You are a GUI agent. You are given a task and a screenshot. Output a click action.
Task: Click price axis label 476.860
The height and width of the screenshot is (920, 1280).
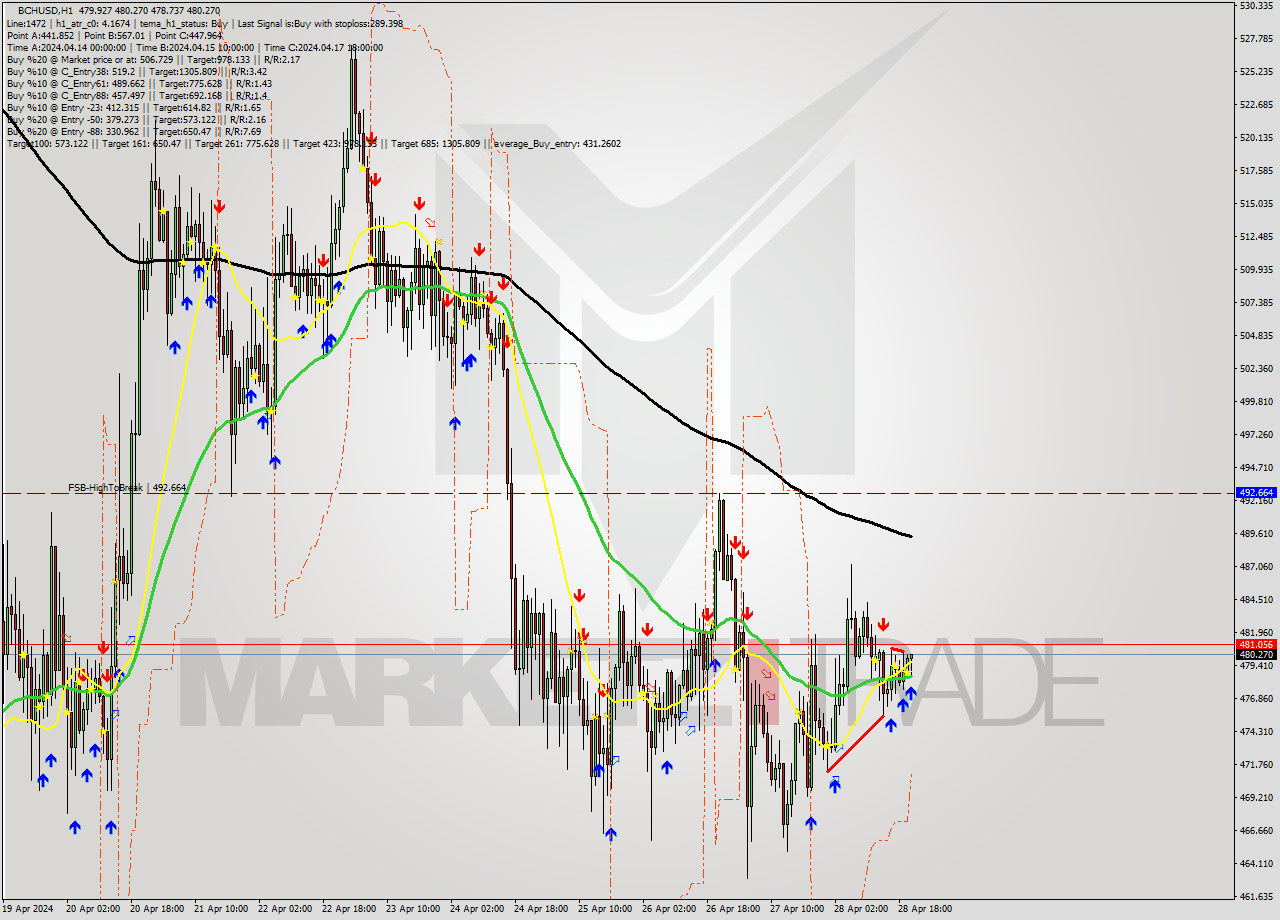[x=1255, y=698]
